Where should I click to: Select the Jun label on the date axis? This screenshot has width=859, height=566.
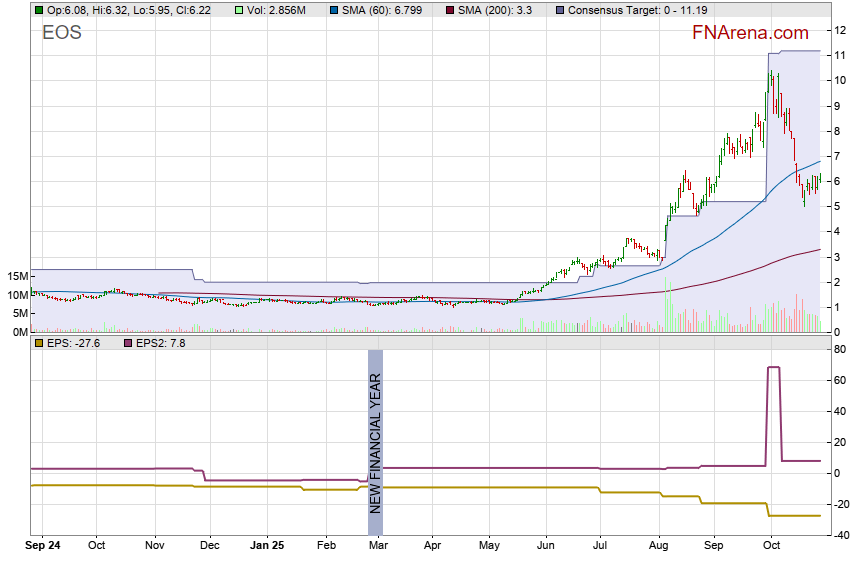[x=546, y=546]
